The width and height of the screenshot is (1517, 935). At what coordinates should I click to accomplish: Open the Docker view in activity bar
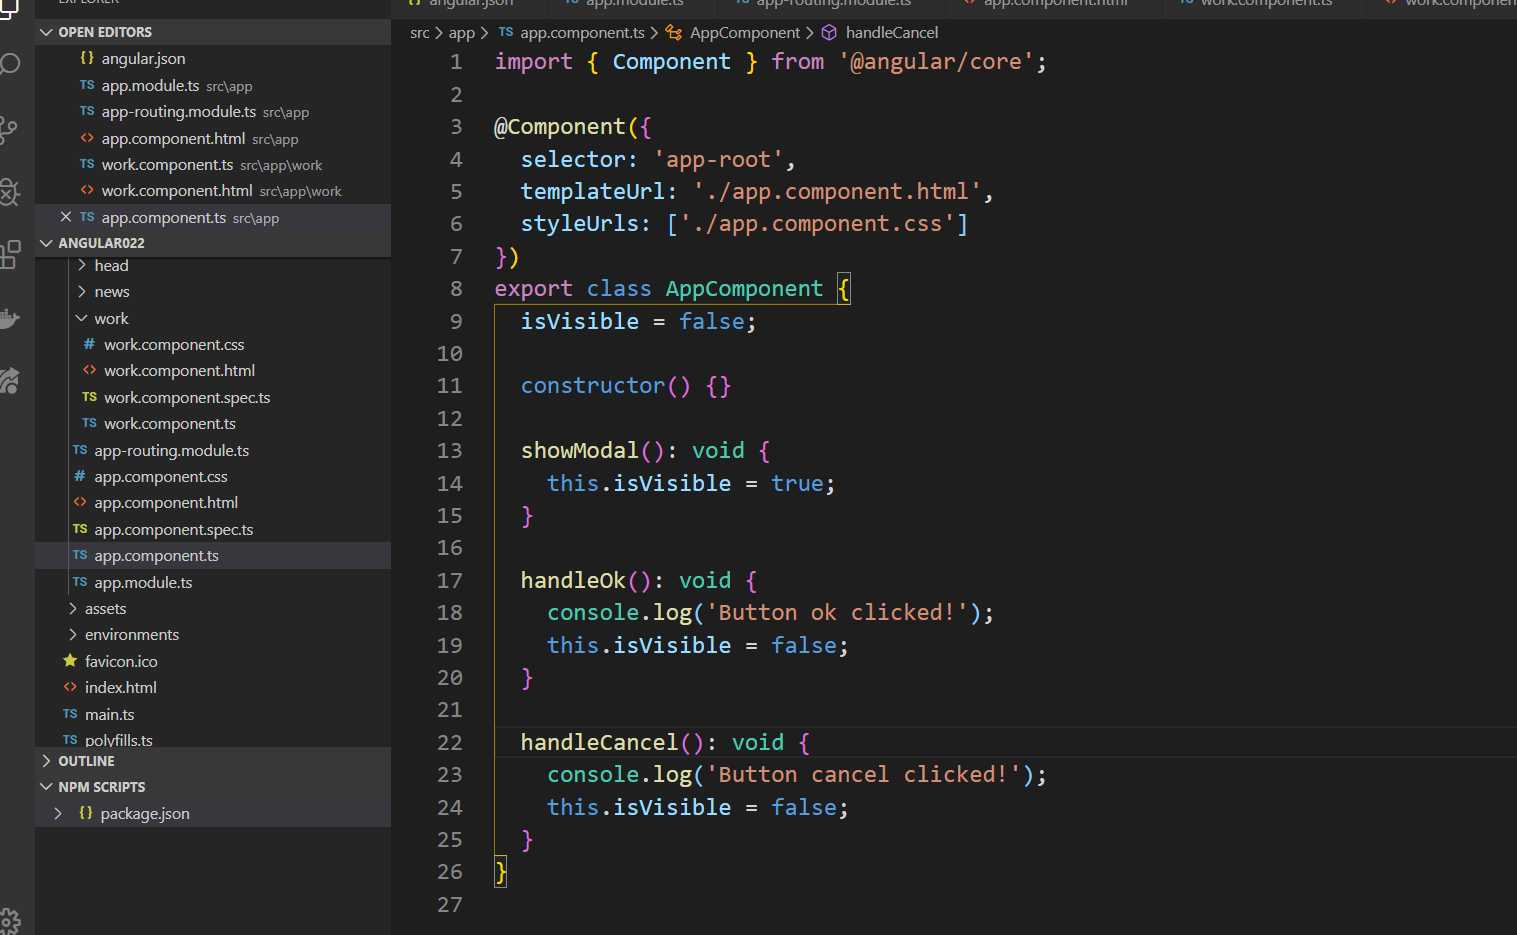click(9, 318)
